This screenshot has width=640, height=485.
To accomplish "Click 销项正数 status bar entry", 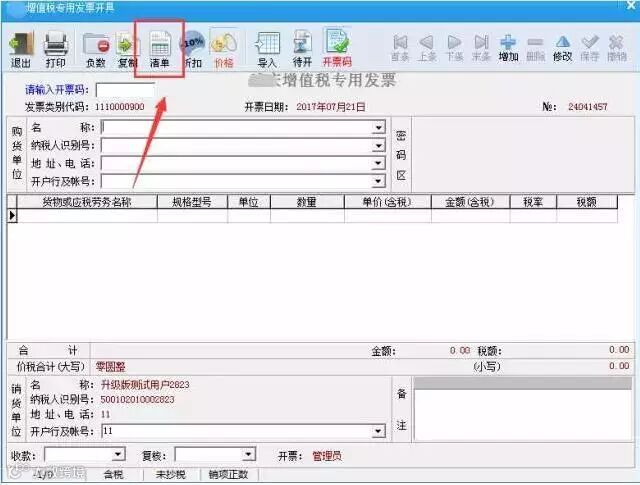I will point(229,474).
